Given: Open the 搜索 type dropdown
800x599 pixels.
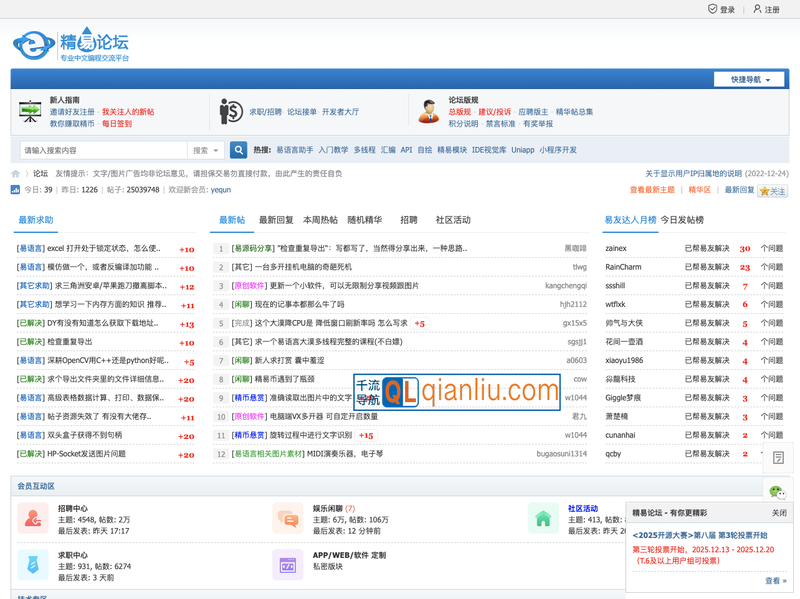Looking at the screenshot, I should point(205,151).
